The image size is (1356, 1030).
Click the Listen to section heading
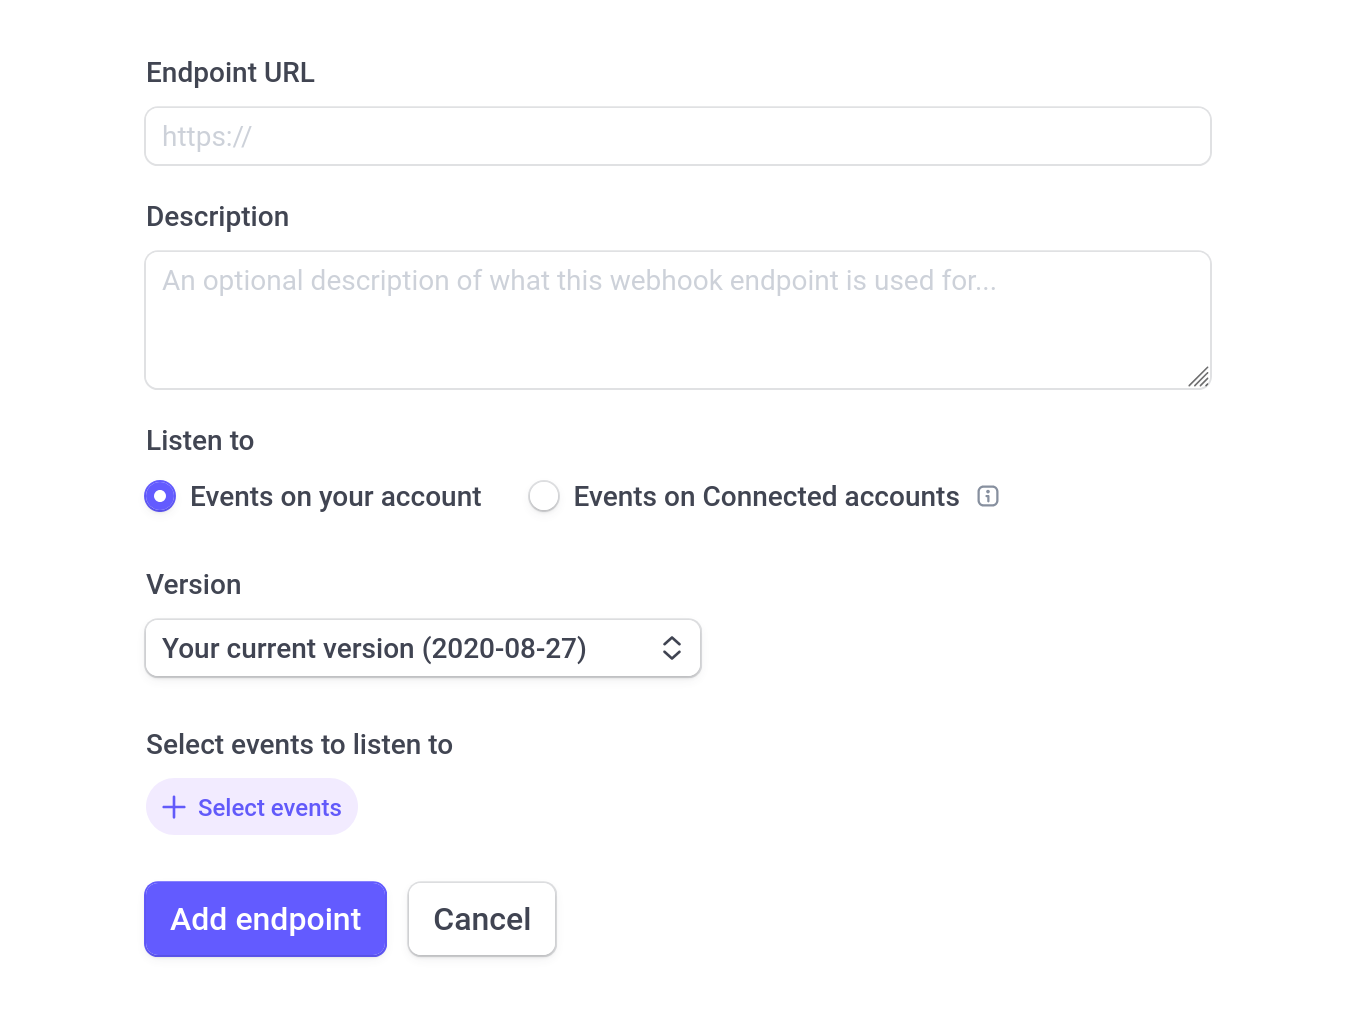coord(200,440)
